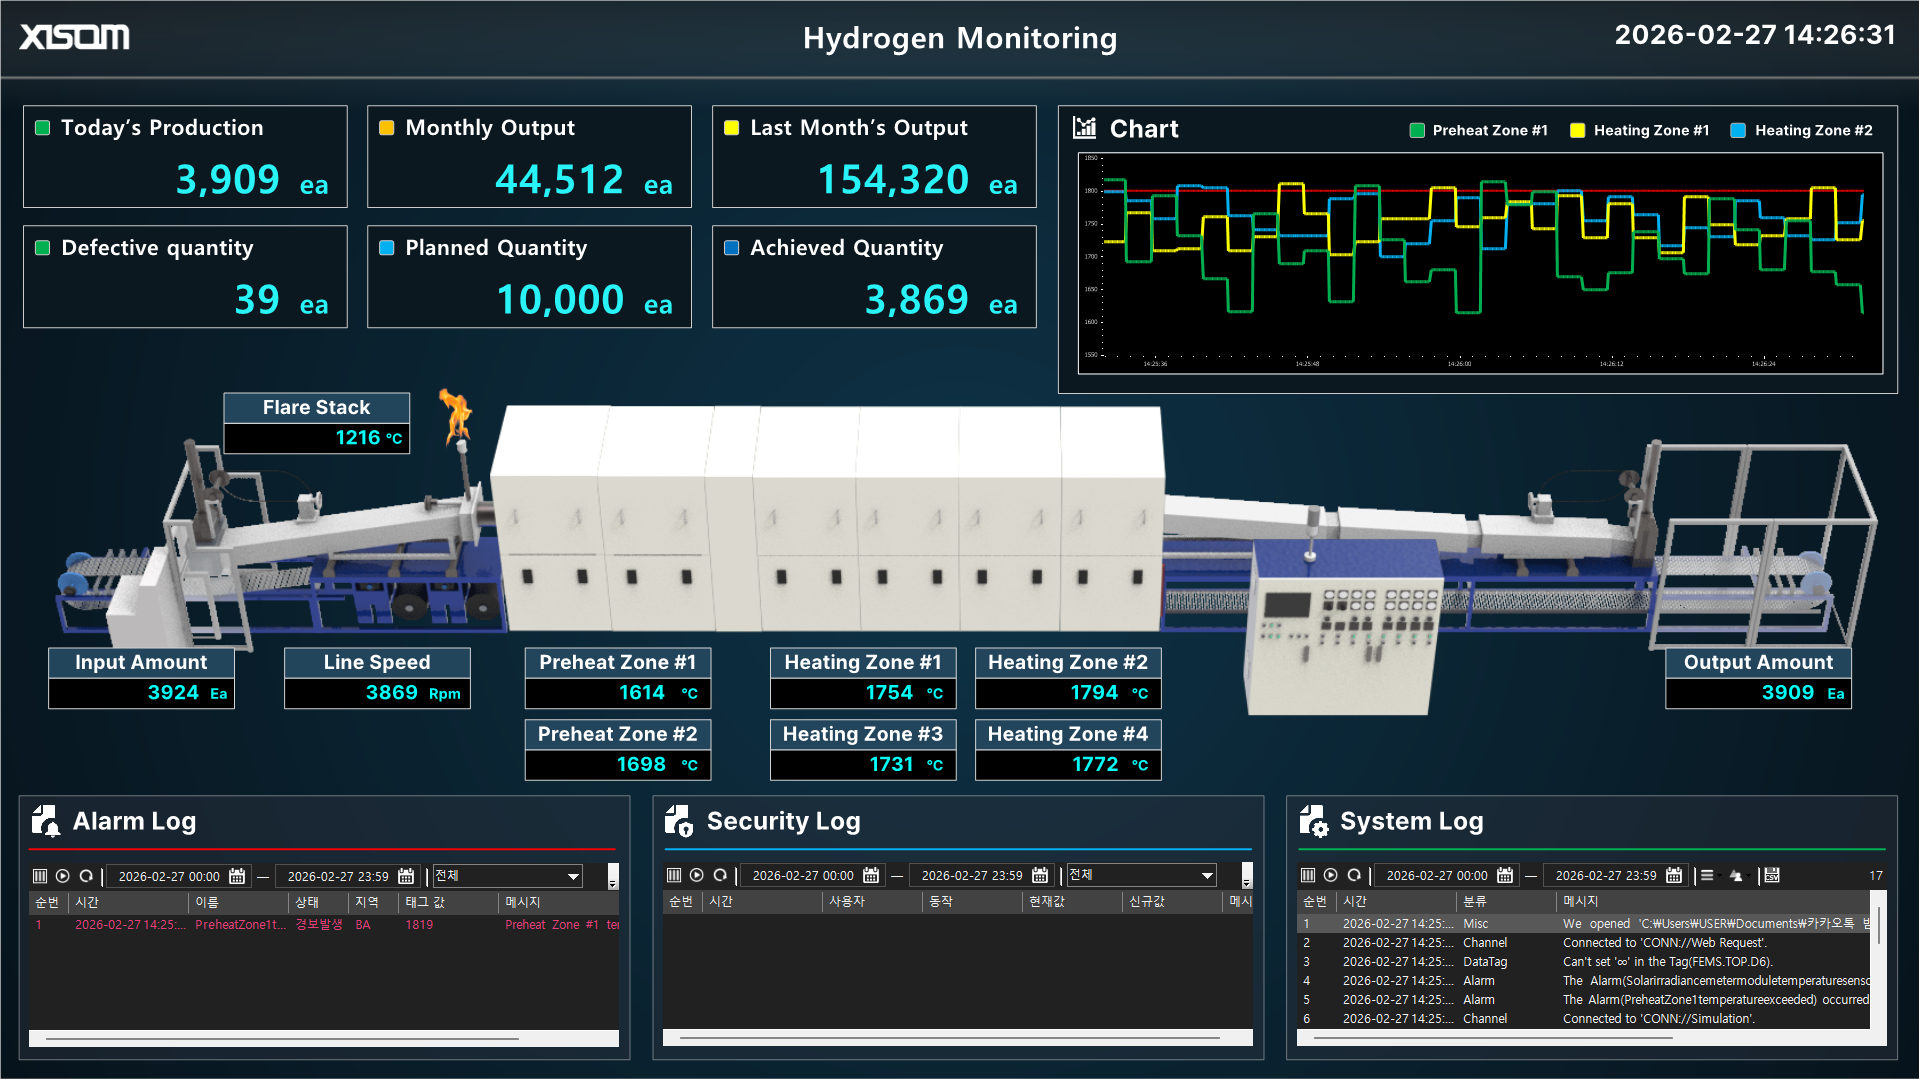
Task: Refresh the Security Log list
Action: pos(720,875)
